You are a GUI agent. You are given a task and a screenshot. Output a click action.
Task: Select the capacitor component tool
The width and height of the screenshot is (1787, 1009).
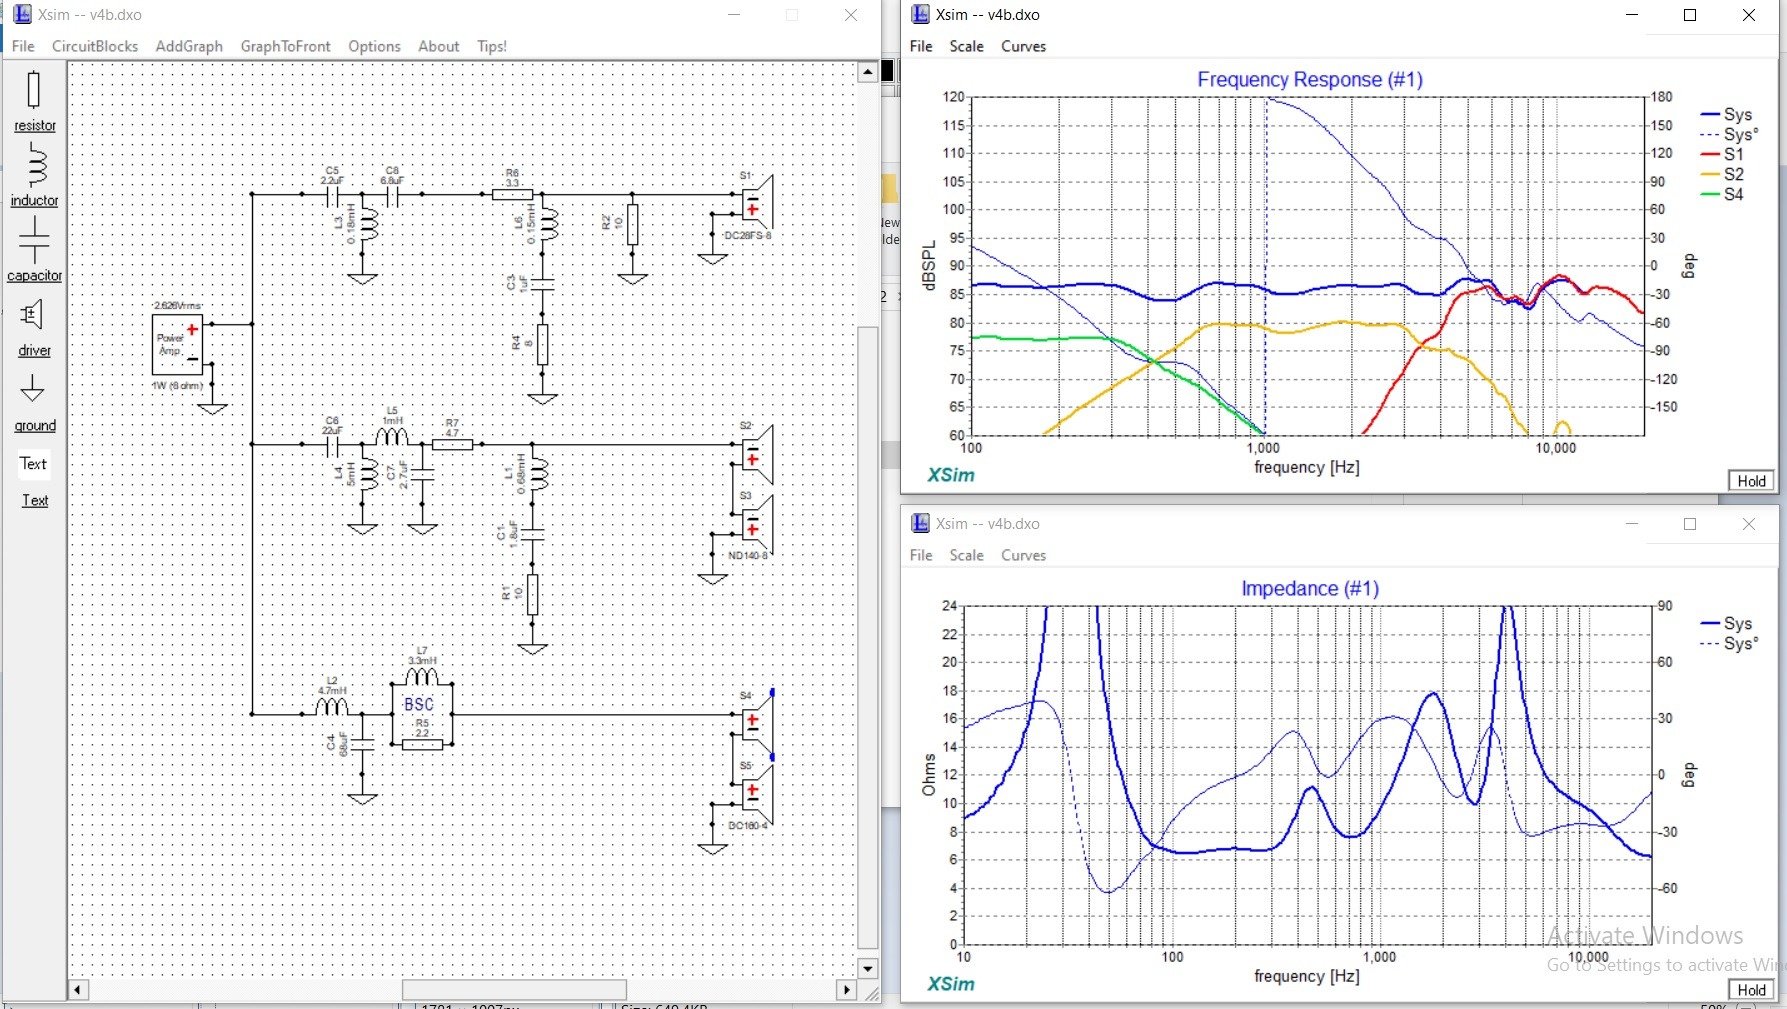(x=34, y=250)
